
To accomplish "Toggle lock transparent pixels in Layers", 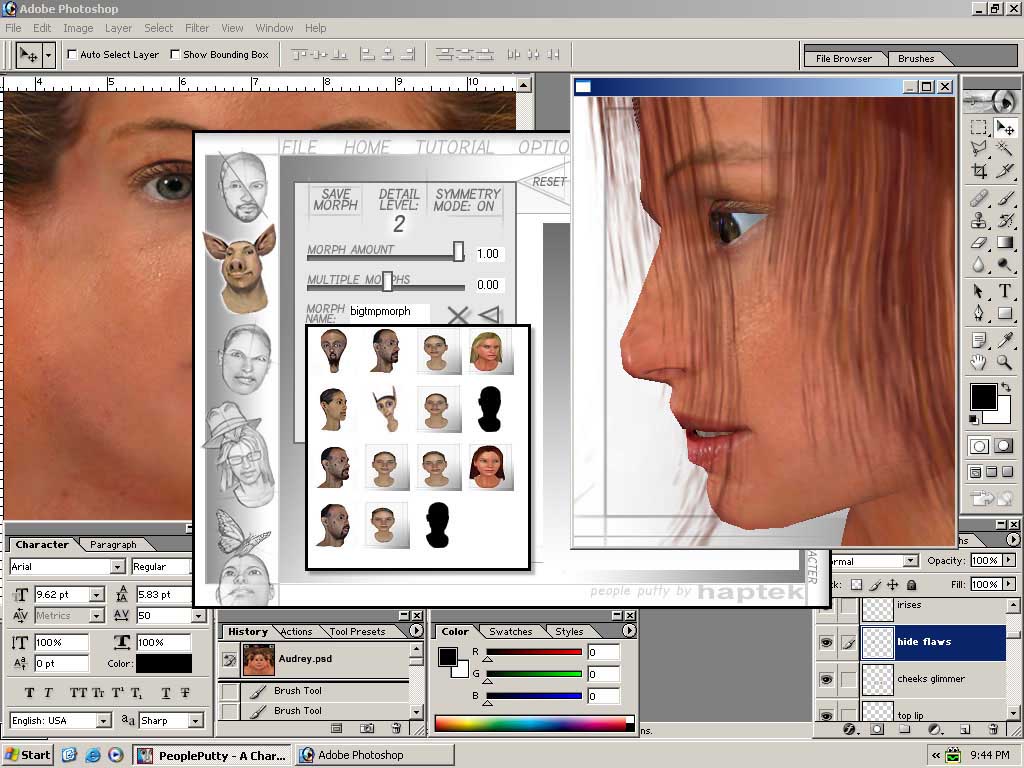I will point(856,584).
